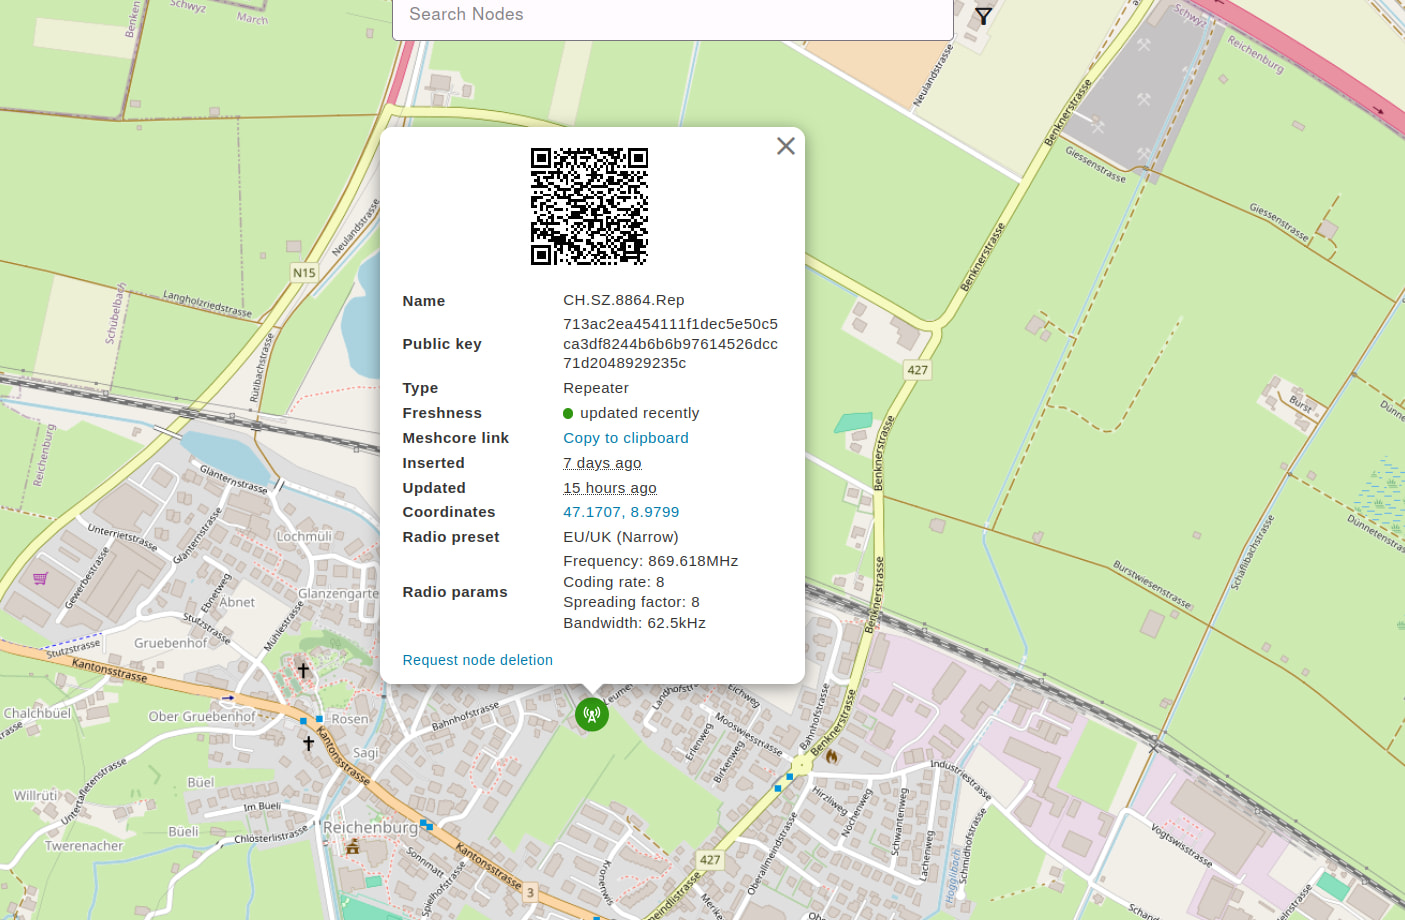
Task: Close the node details popup
Action: [786, 146]
